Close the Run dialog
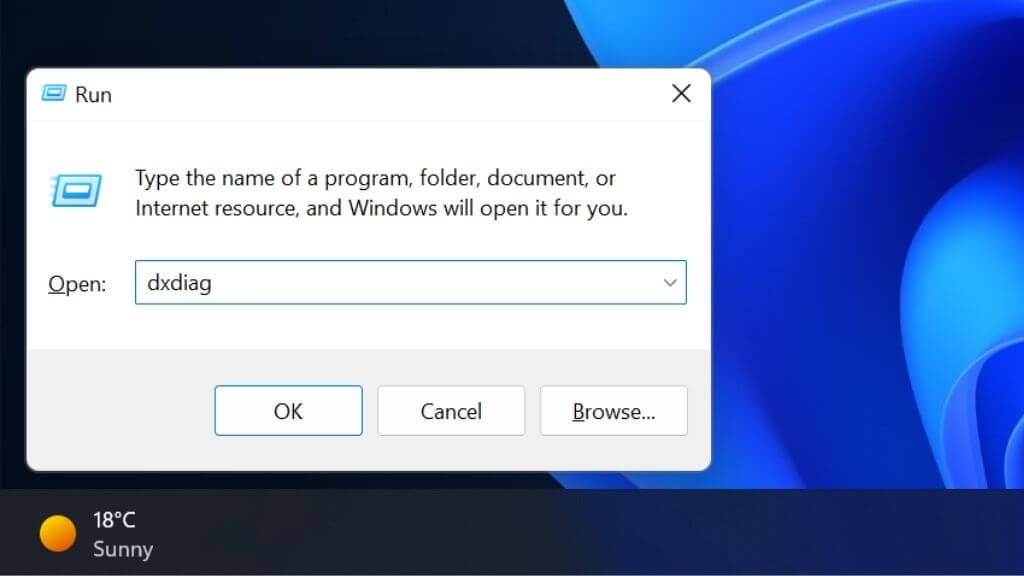Viewport: 1024px width, 576px height. tap(681, 93)
